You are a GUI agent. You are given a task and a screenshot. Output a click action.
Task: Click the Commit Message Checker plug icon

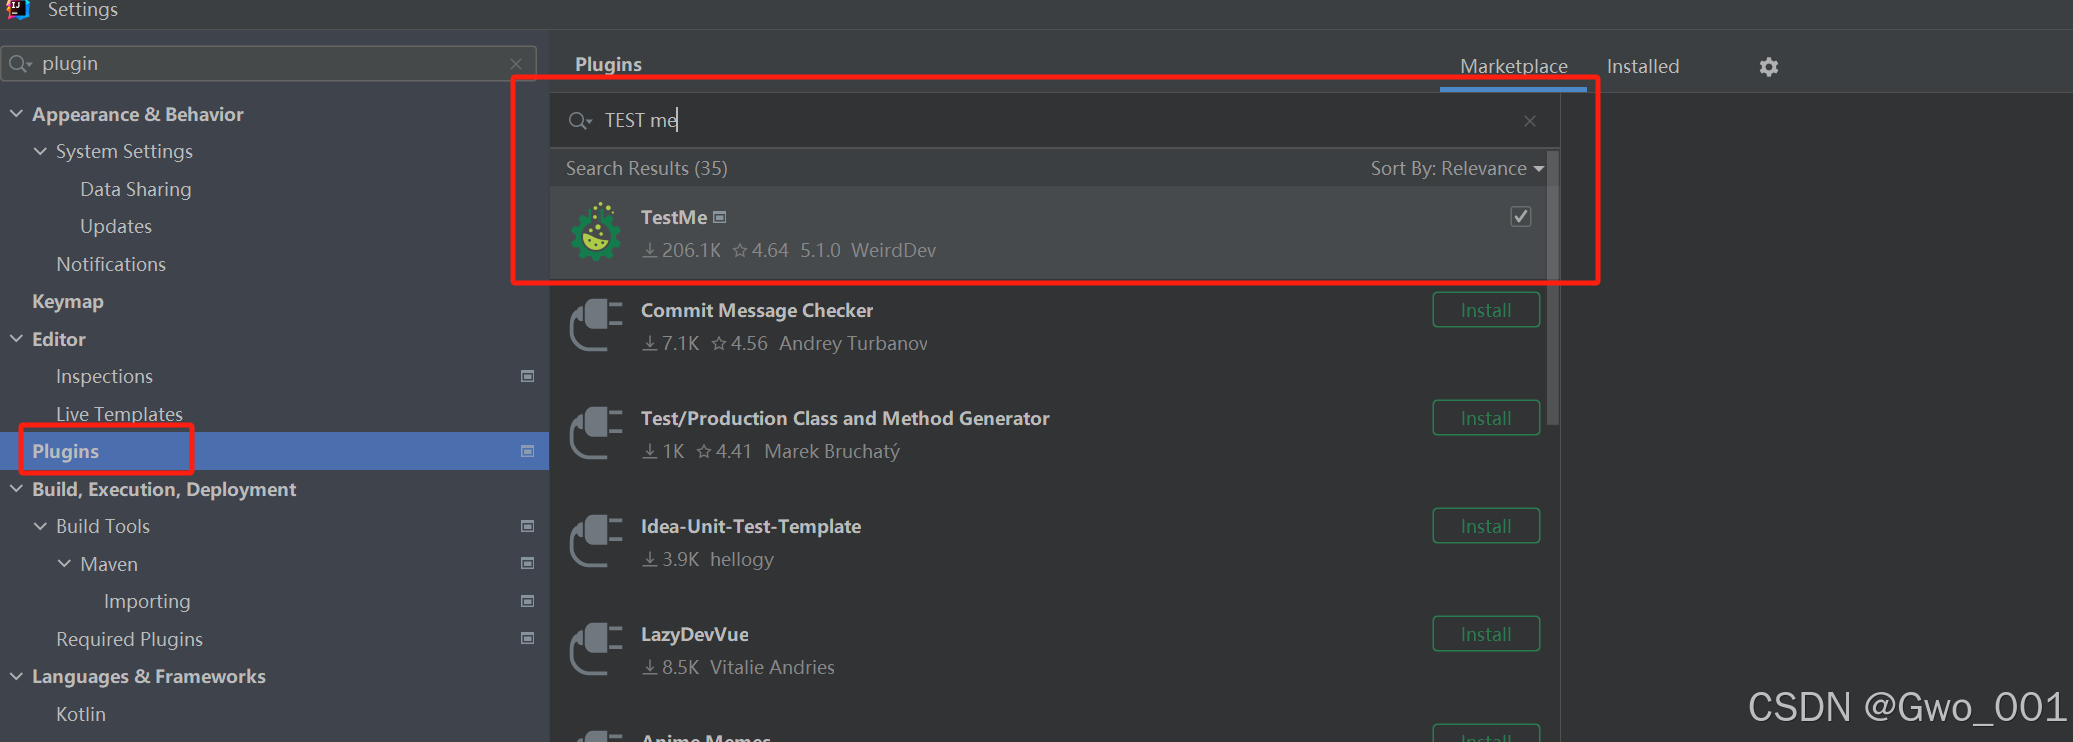click(596, 326)
